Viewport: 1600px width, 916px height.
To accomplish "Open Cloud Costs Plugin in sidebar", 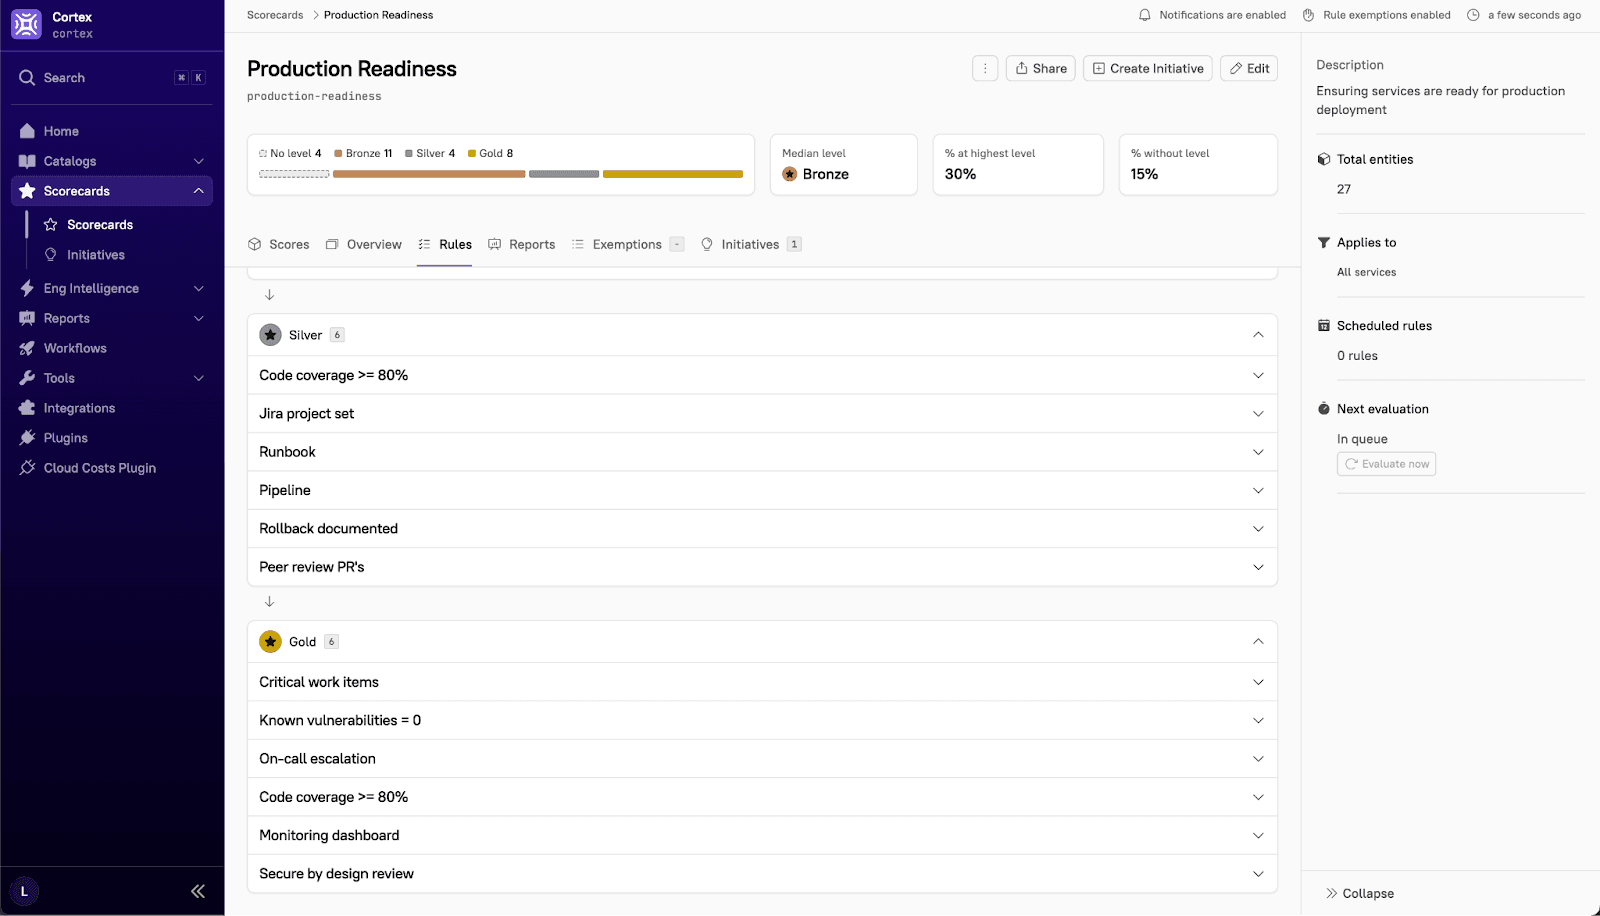I will (99, 468).
